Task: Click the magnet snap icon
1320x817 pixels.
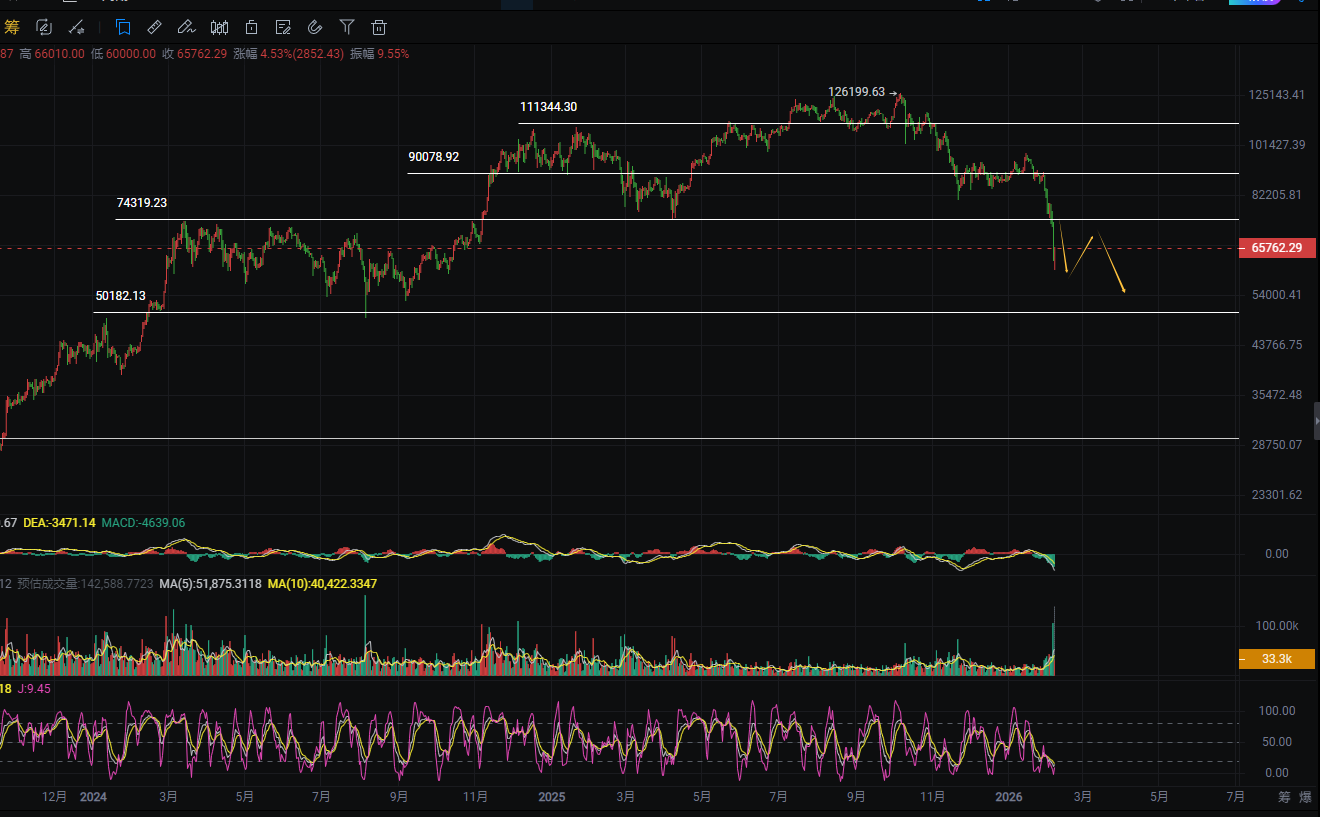Action: 315,27
